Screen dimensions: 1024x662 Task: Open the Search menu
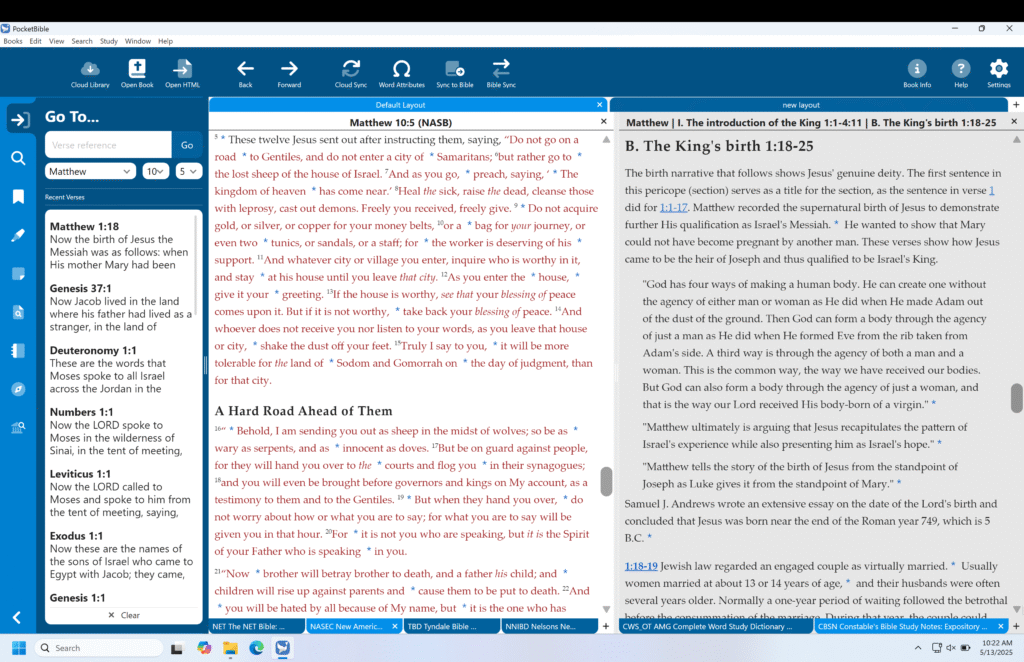point(82,41)
